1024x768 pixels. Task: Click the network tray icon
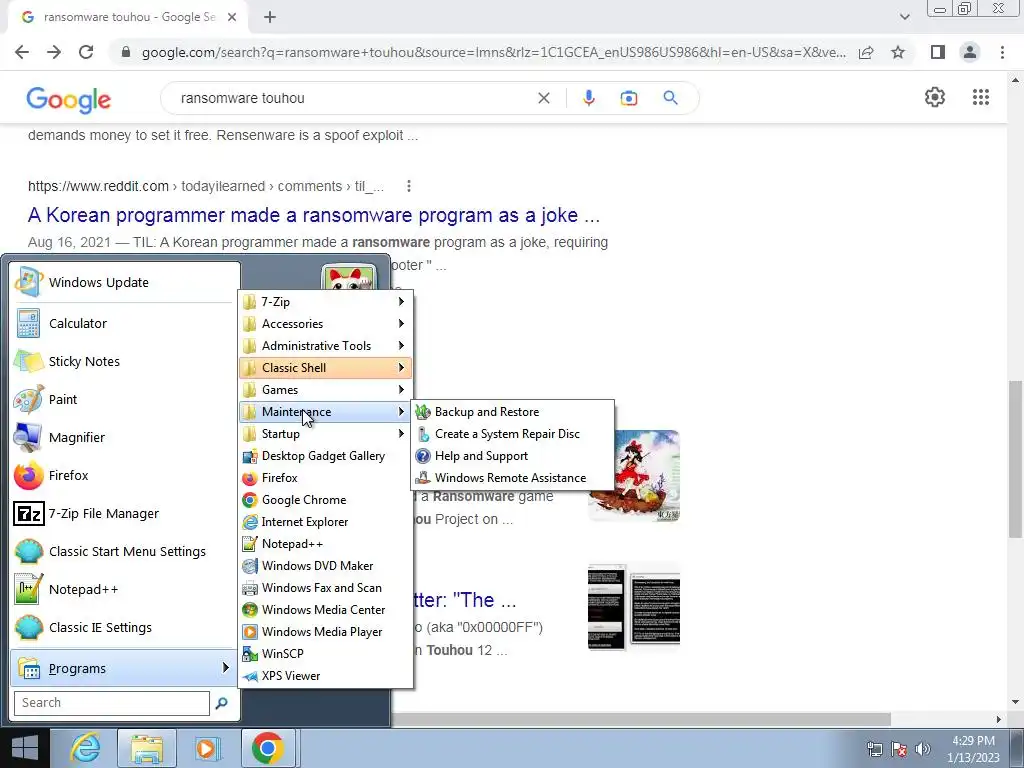[x=875, y=749]
